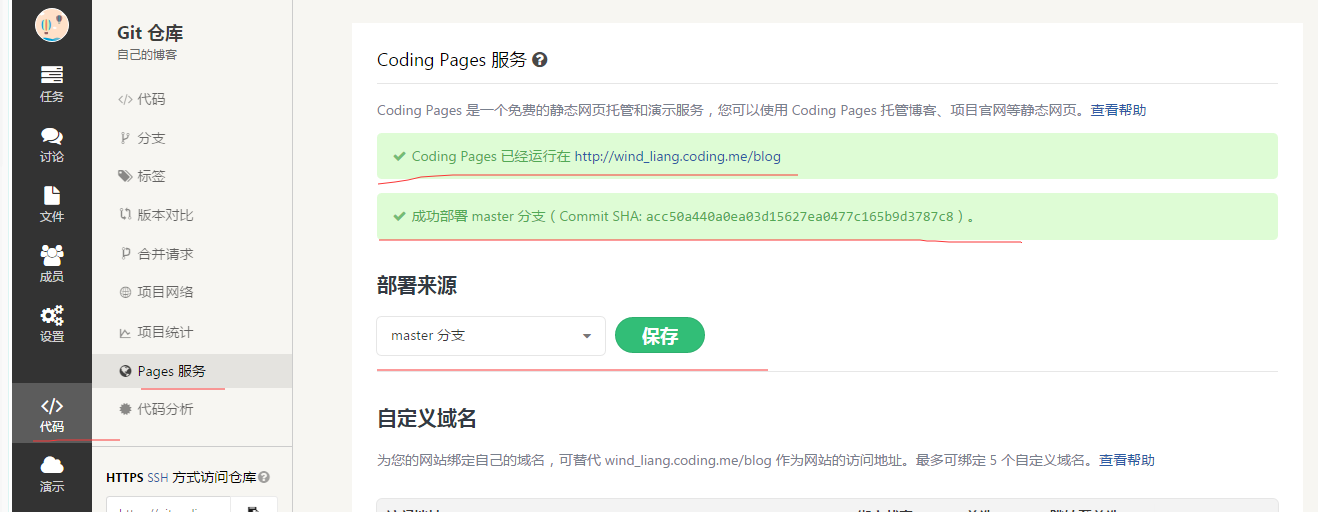Open the 设置 (Settings) gears icon
This screenshot has height=512, width=1318.
(x=51, y=324)
